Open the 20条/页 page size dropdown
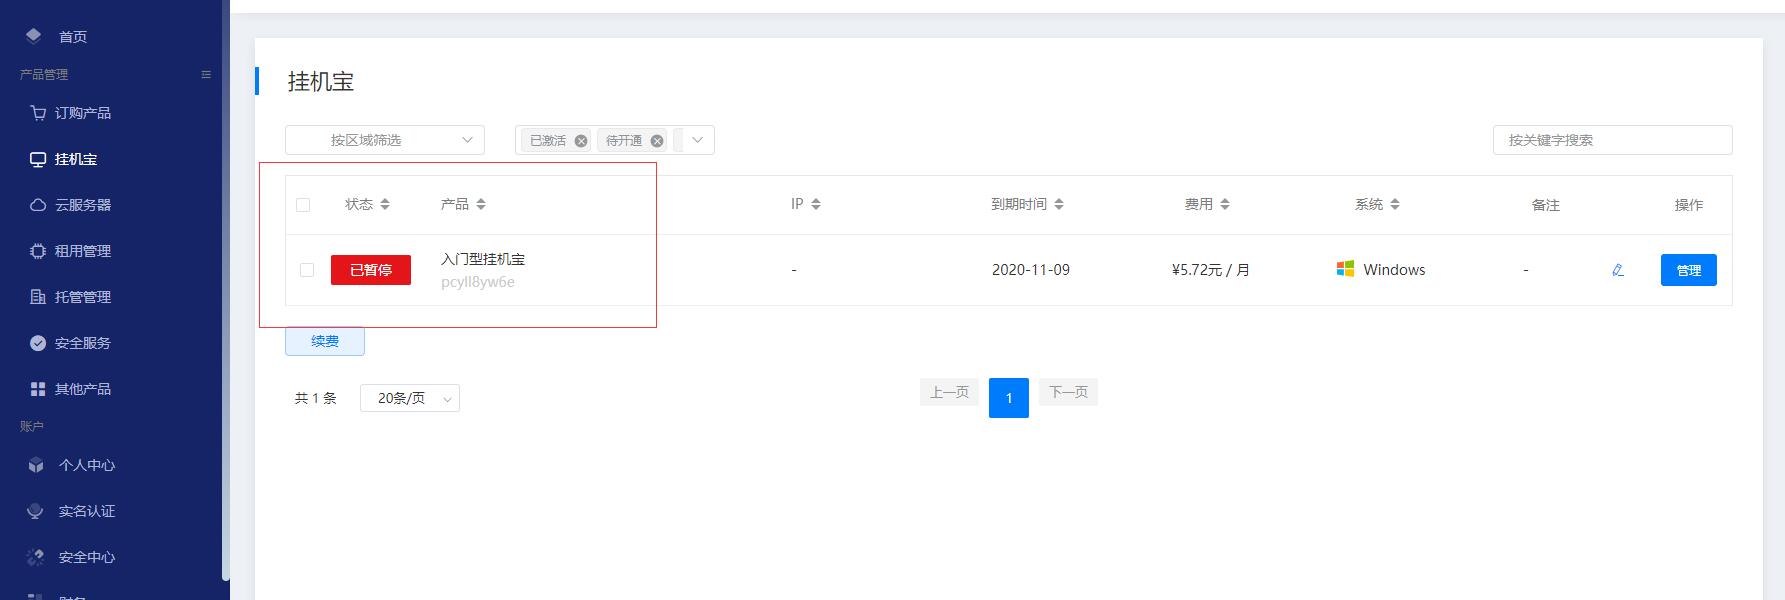Image resolution: width=1785 pixels, height=600 pixels. coord(410,398)
